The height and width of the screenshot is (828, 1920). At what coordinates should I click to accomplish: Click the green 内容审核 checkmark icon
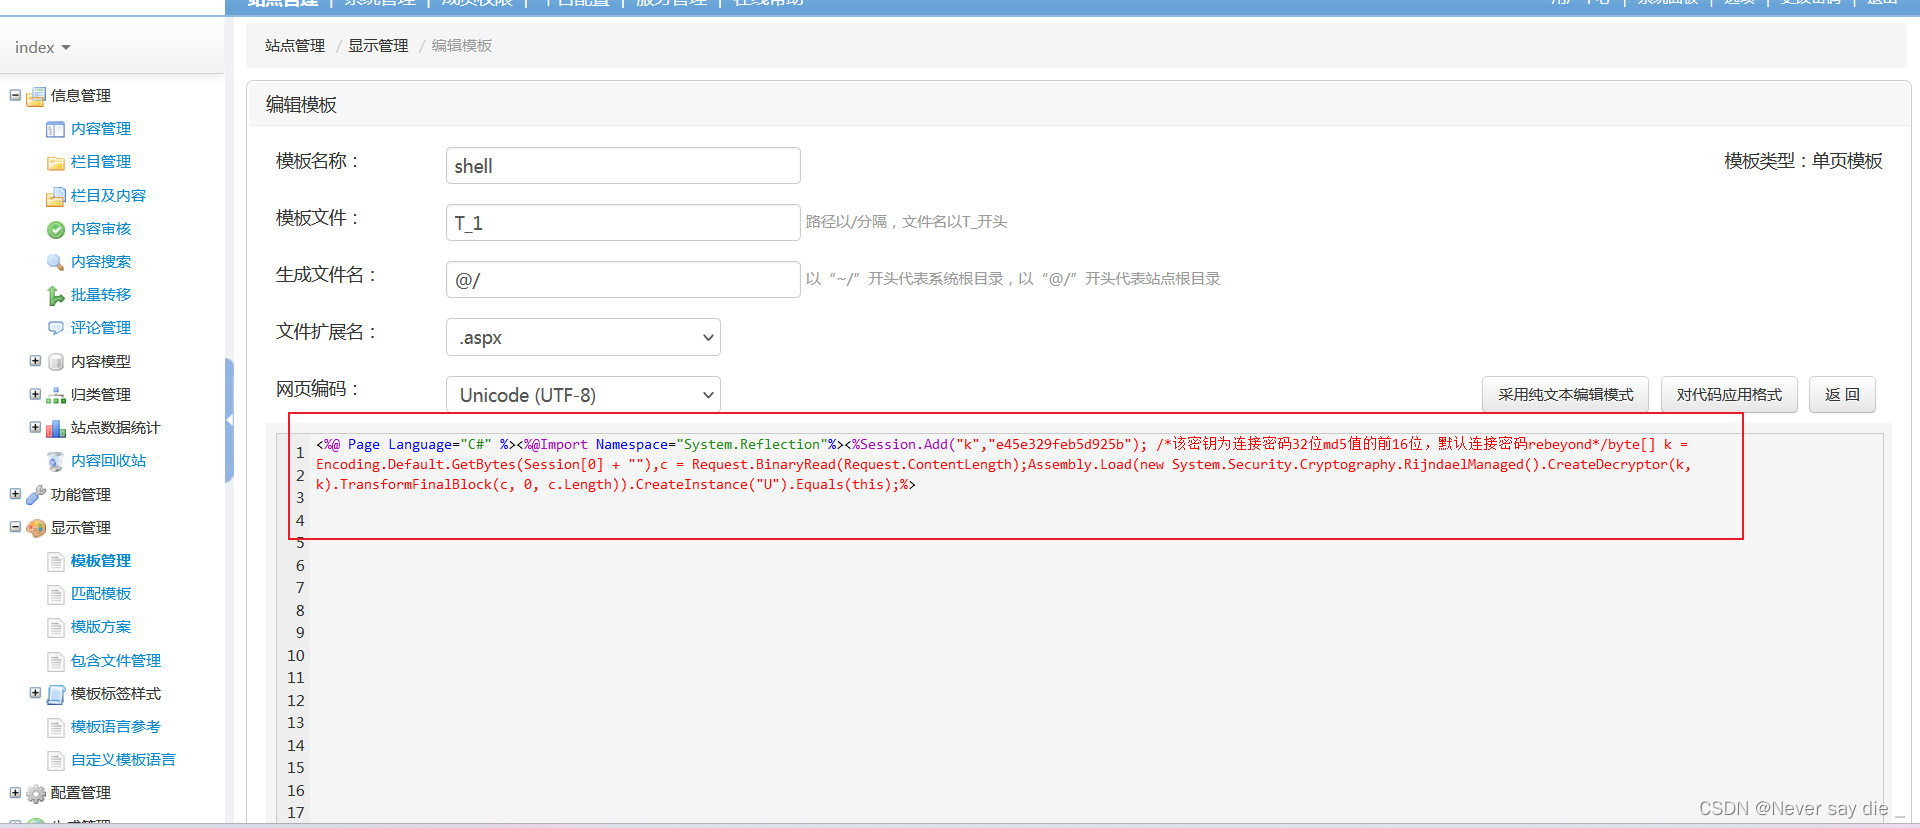pos(56,229)
